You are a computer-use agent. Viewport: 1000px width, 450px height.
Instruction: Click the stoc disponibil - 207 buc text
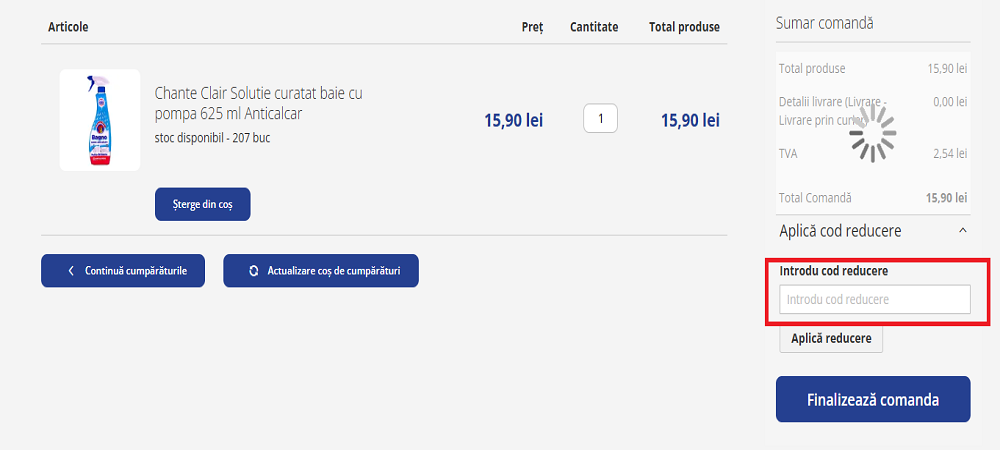click(x=212, y=138)
